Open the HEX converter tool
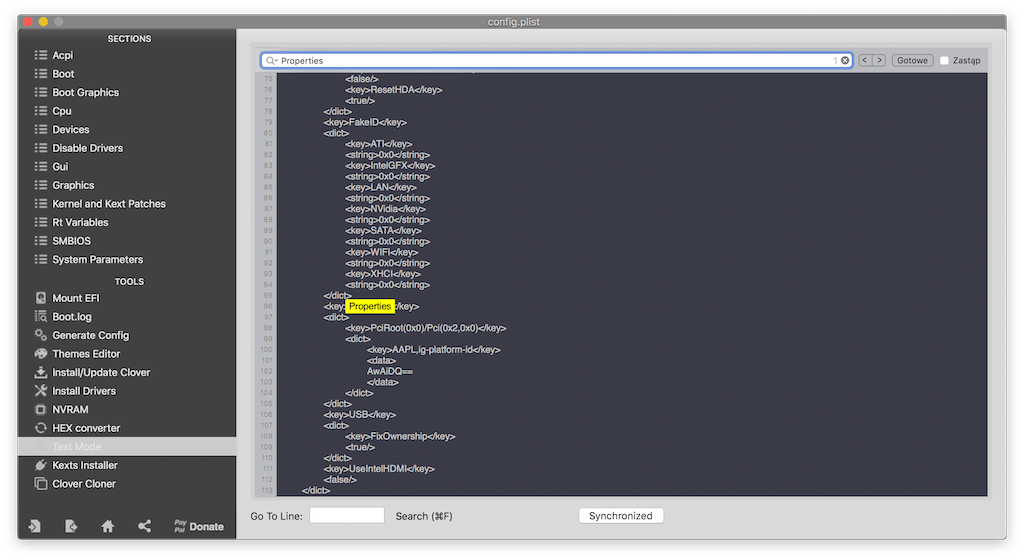This screenshot has height=560, width=1024. (x=86, y=428)
